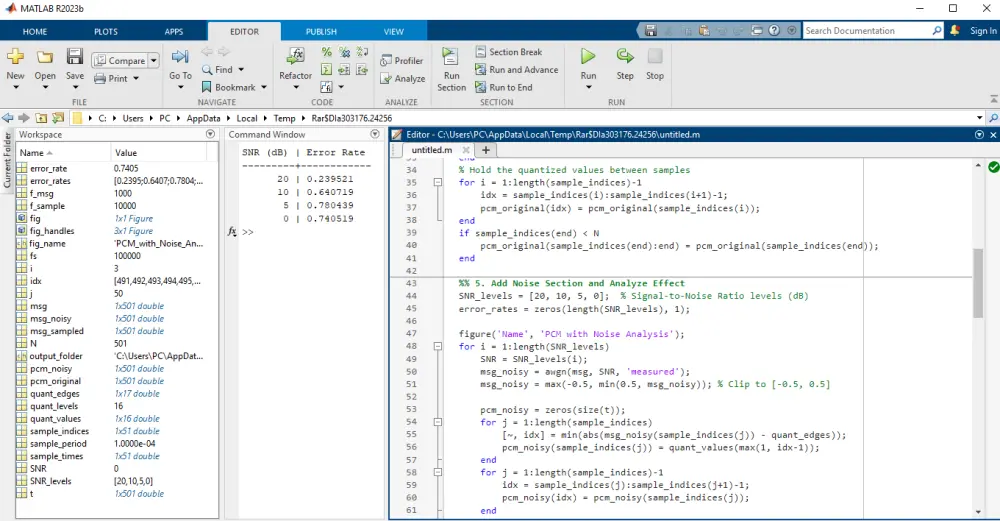This screenshot has width=1000, height=521.
Task: Click the Stop button icon
Action: click(x=655, y=56)
